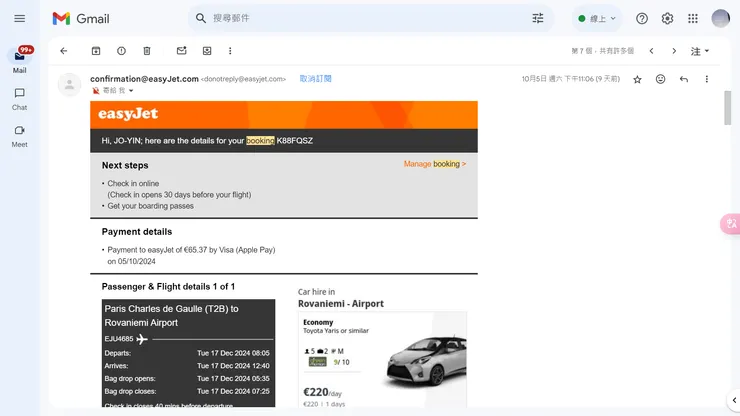This screenshot has width=740, height=416.
Task: Click flight number EJU4685
Action: point(119,339)
